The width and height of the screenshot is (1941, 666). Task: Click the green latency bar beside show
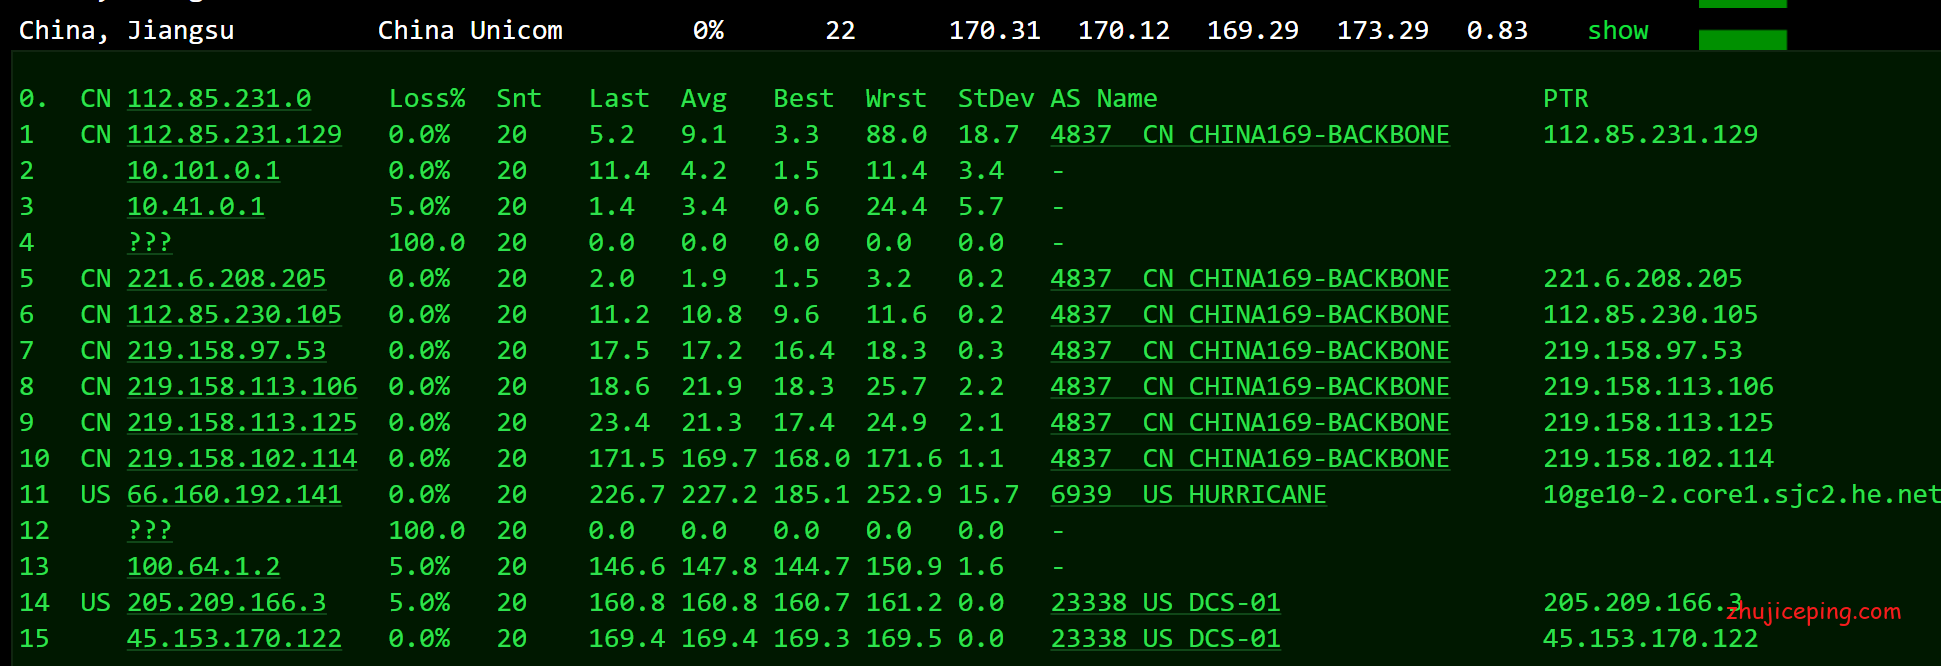[x=1742, y=39]
